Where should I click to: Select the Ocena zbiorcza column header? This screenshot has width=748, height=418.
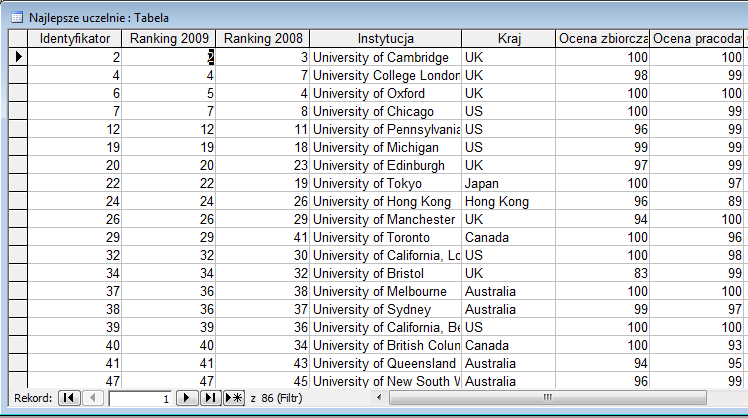603,39
